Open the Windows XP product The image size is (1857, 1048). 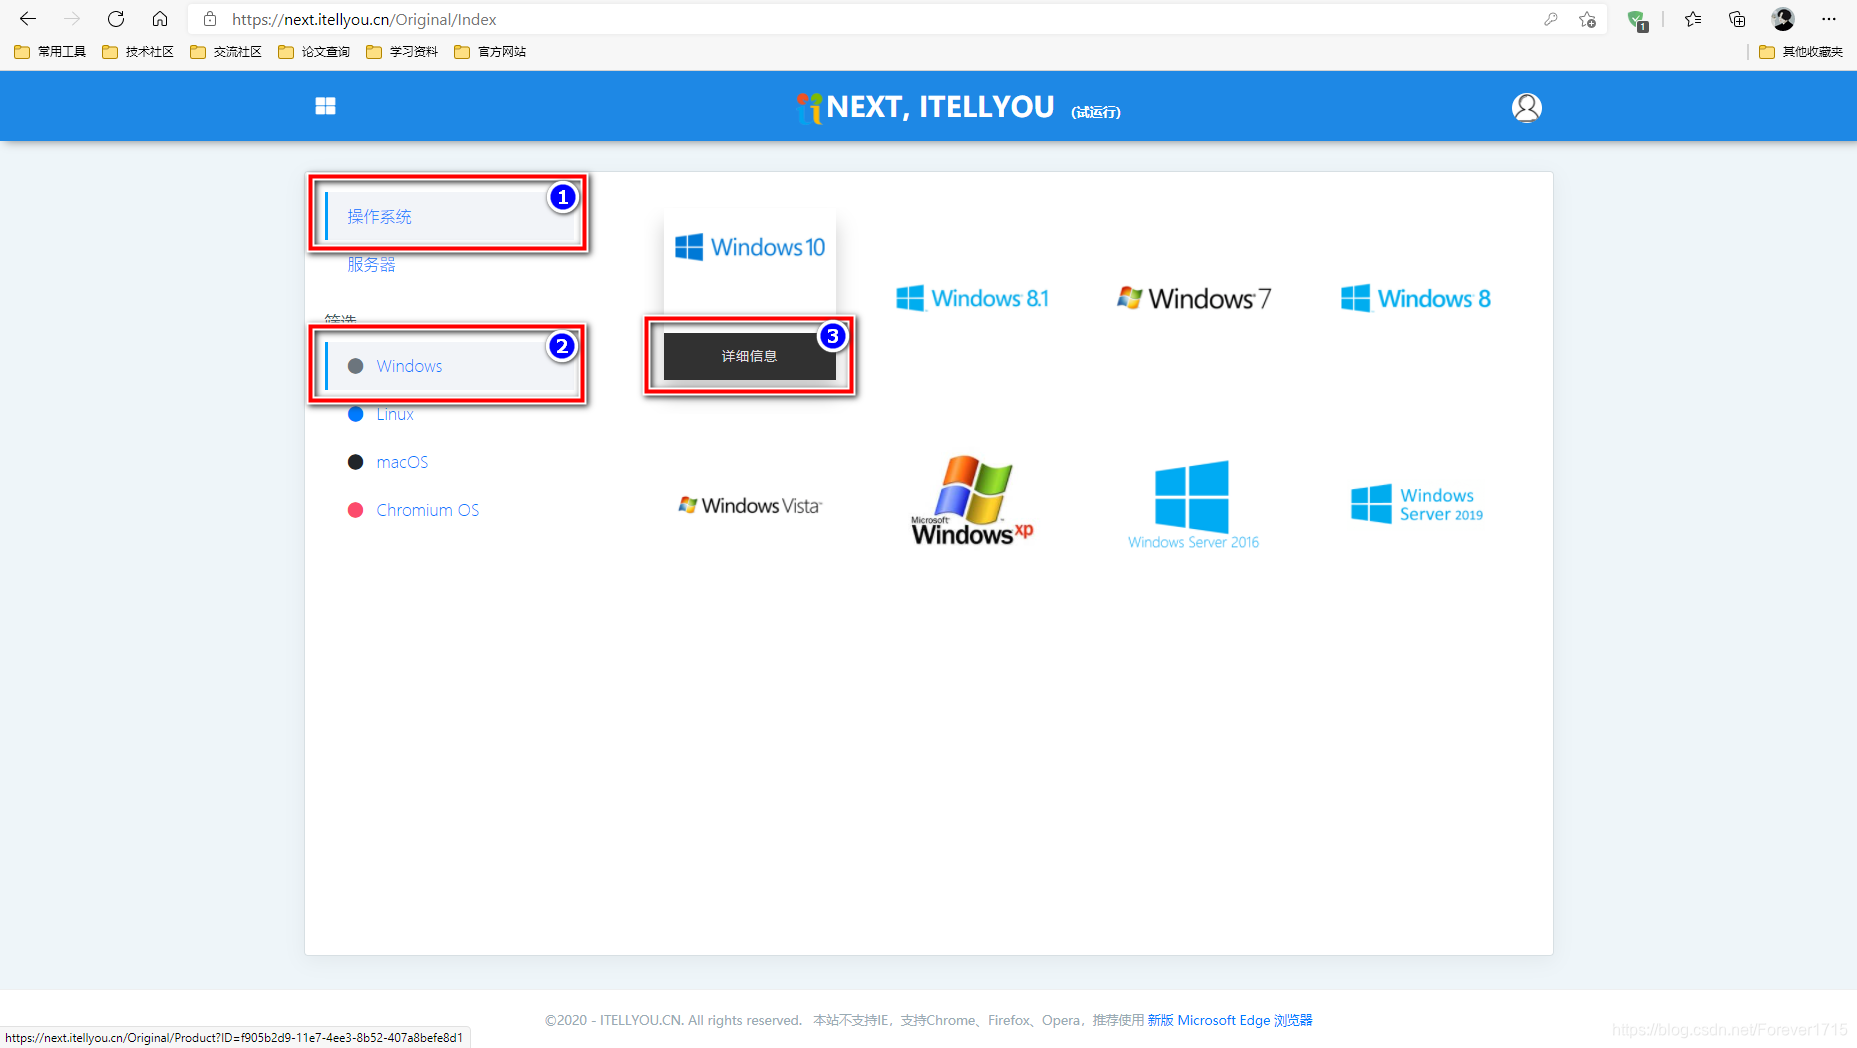[x=972, y=501]
